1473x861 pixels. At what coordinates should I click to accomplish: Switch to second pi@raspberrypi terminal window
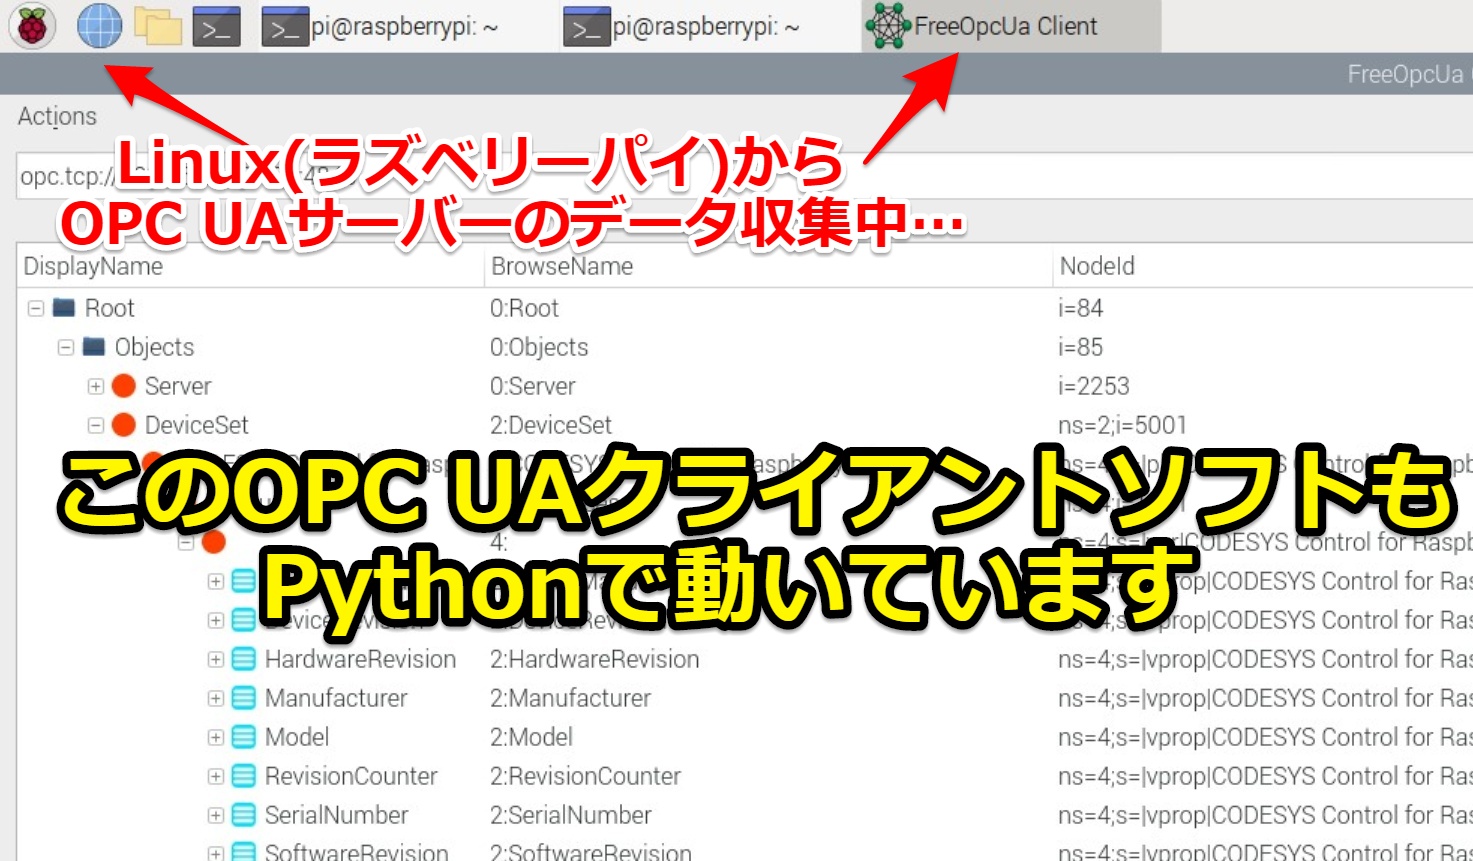click(x=706, y=27)
